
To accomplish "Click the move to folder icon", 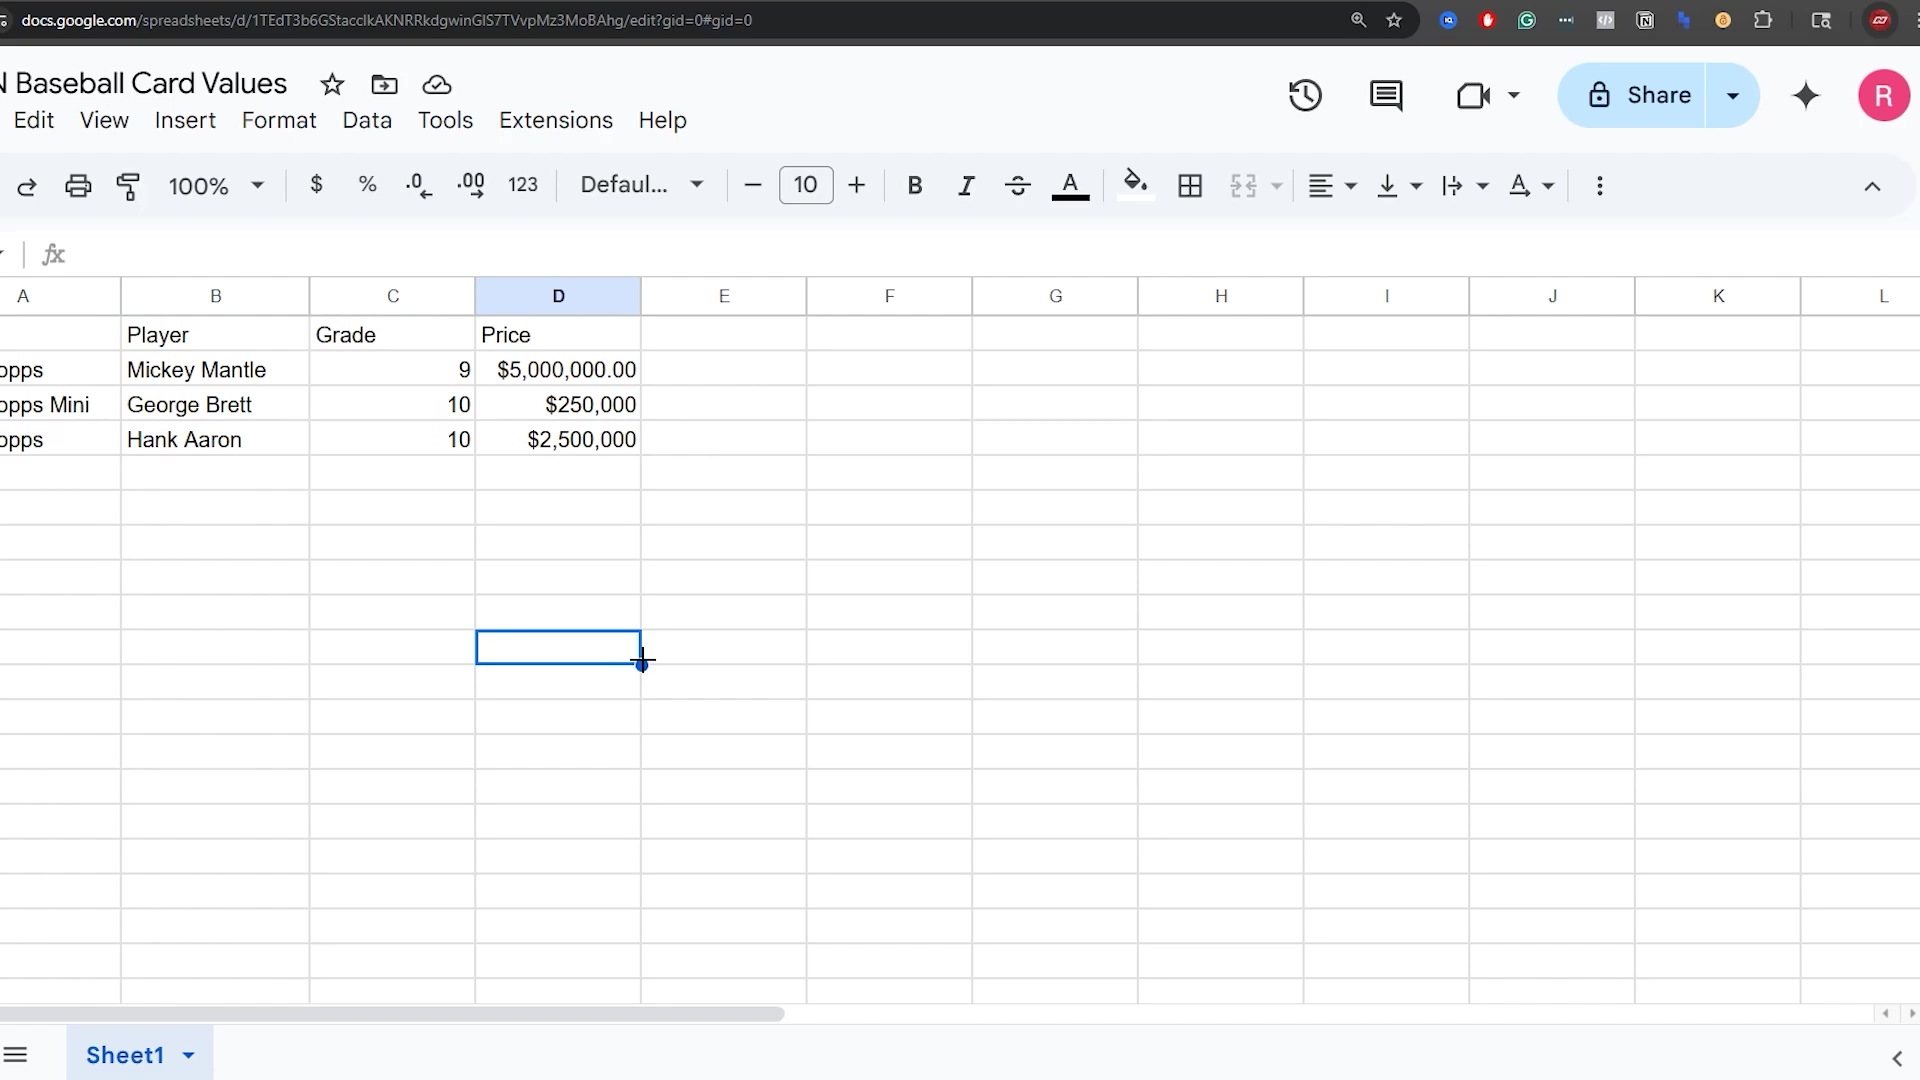I will point(384,85).
